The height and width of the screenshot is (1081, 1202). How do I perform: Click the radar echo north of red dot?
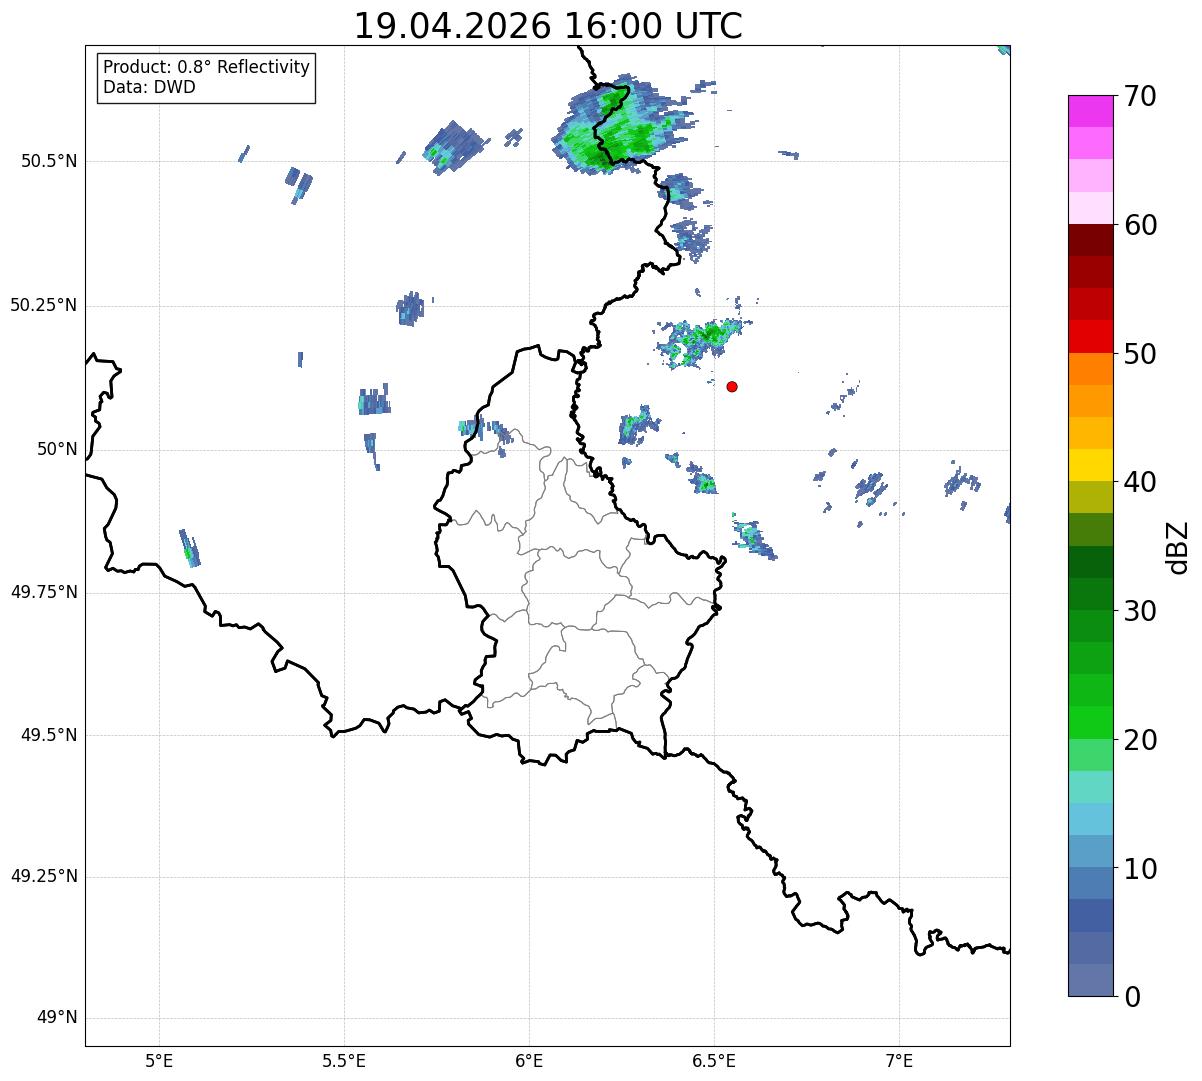tap(702, 338)
